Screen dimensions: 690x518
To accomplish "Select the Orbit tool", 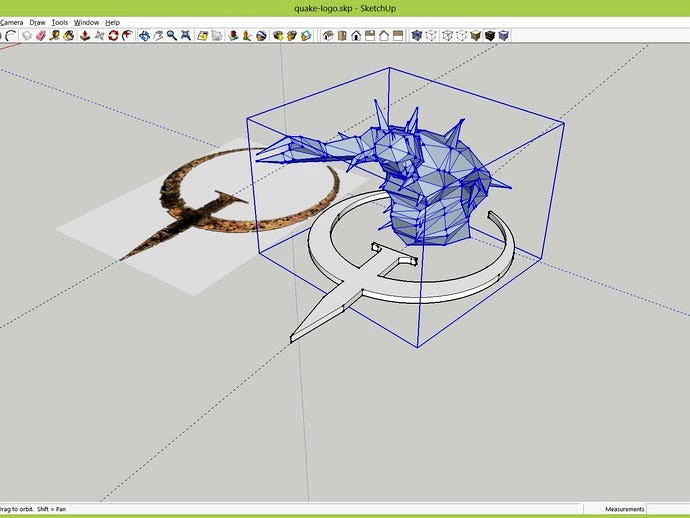I will point(144,36).
